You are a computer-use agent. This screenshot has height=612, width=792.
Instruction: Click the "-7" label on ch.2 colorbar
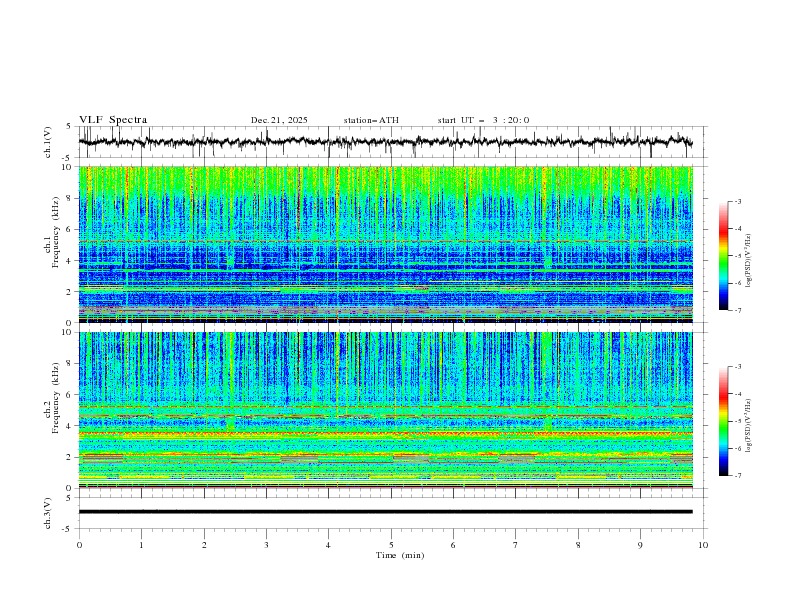(738, 476)
